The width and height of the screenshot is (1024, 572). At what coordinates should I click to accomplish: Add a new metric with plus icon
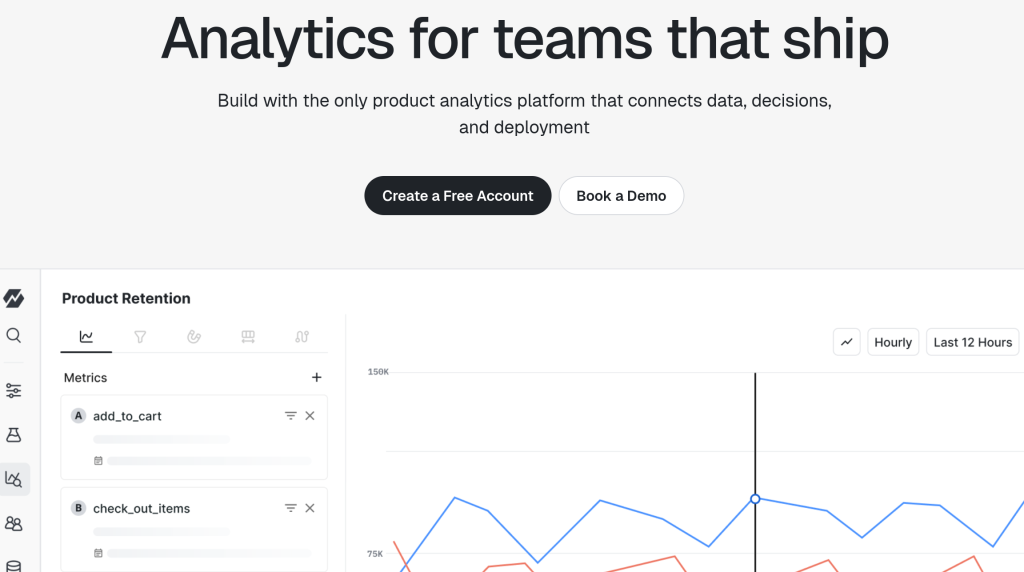(x=317, y=377)
